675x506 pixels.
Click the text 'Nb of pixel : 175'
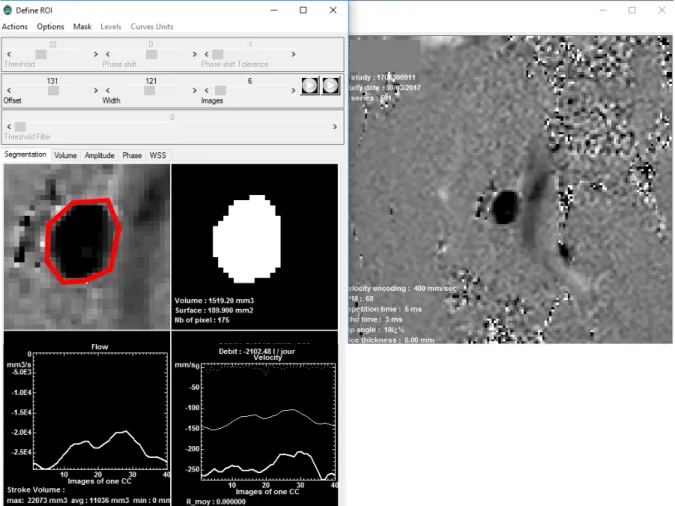202,320
